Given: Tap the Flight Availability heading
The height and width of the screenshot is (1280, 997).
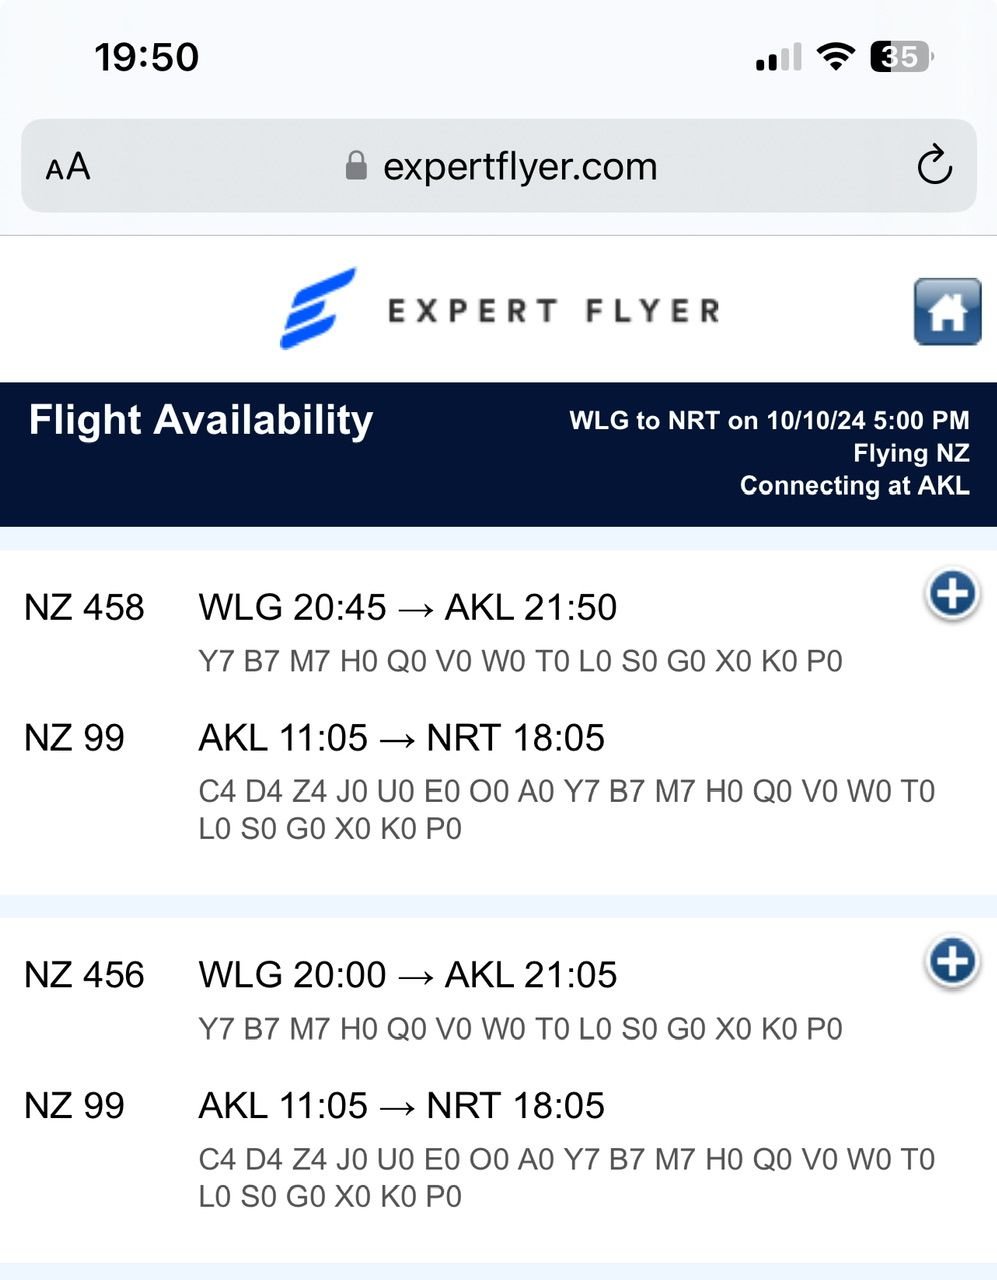Looking at the screenshot, I should point(201,420).
